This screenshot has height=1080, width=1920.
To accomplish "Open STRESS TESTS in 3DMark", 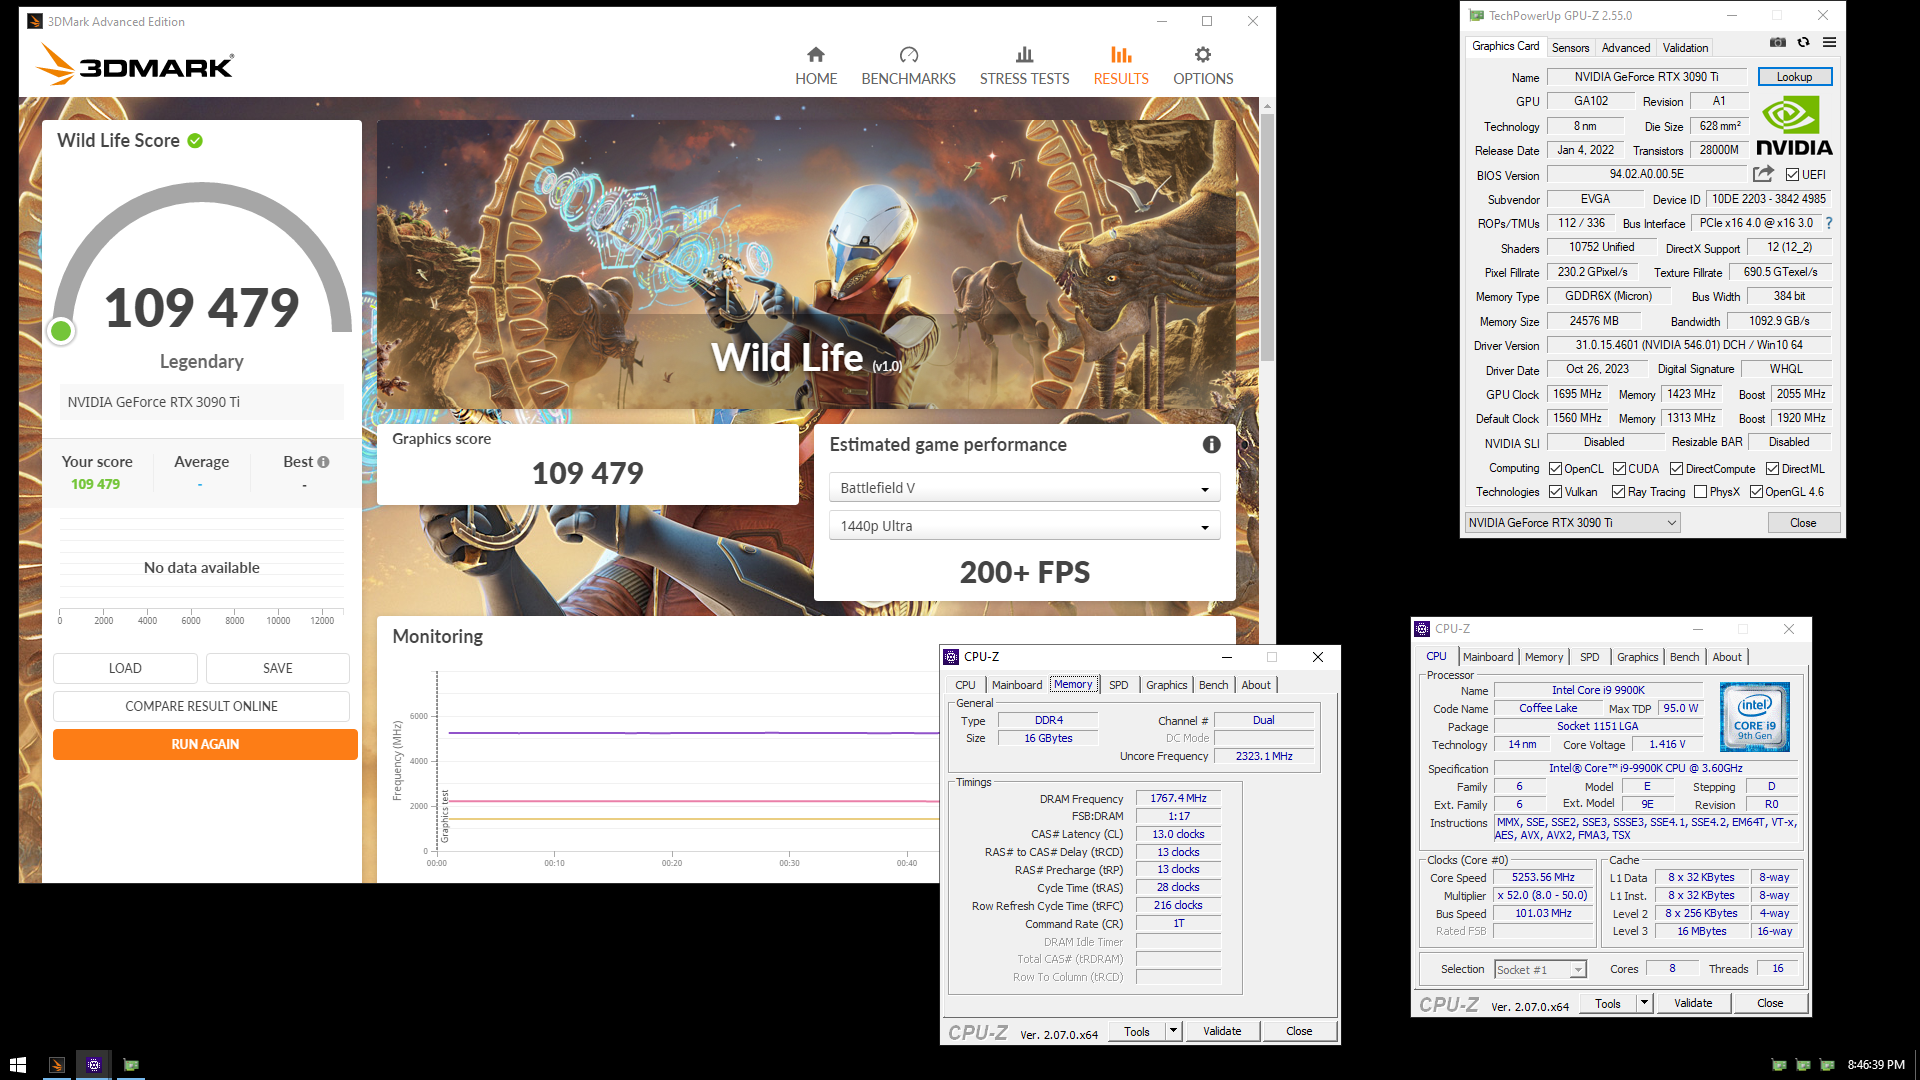I will click(1024, 66).
